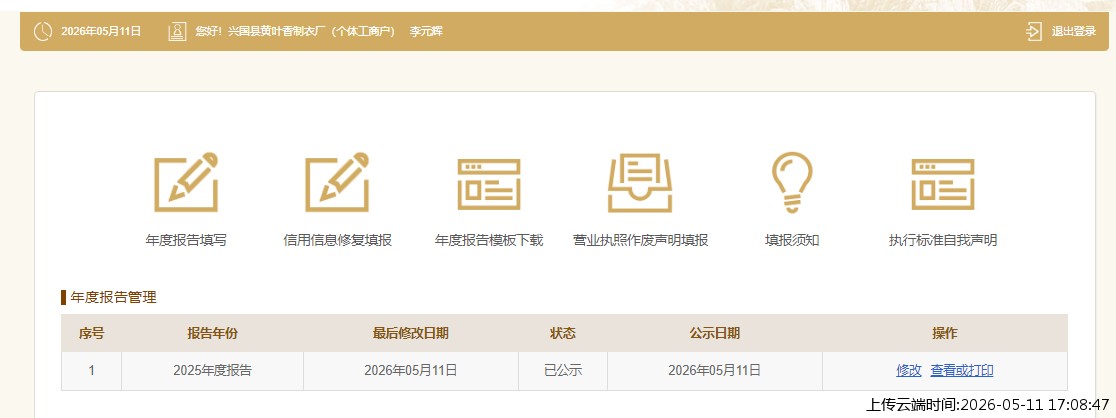Click the row number 1 cell
Image resolution: width=1116 pixels, height=418 pixels.
click(x=91, y=370)
